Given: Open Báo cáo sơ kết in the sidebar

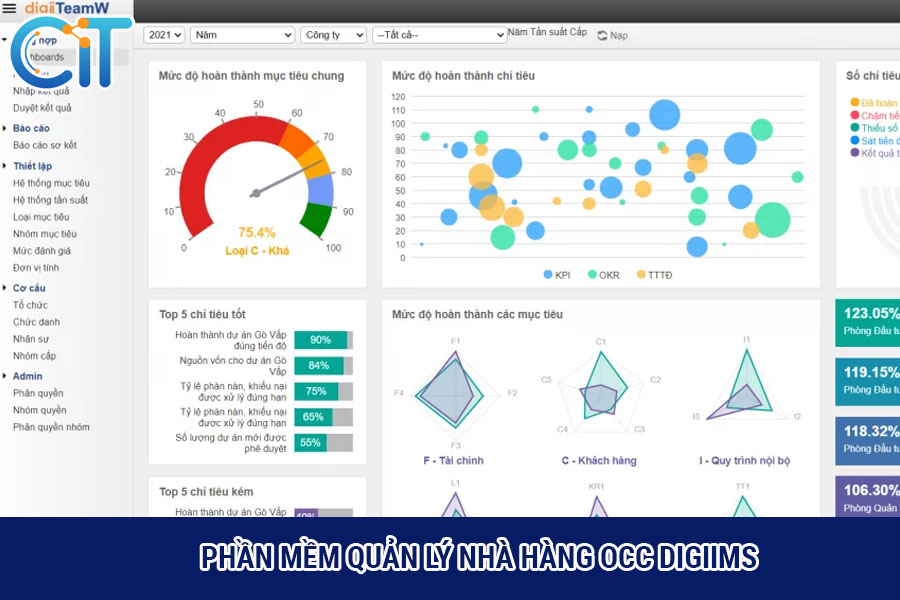Looking at the screenshot, I should (x=45, y=145).
